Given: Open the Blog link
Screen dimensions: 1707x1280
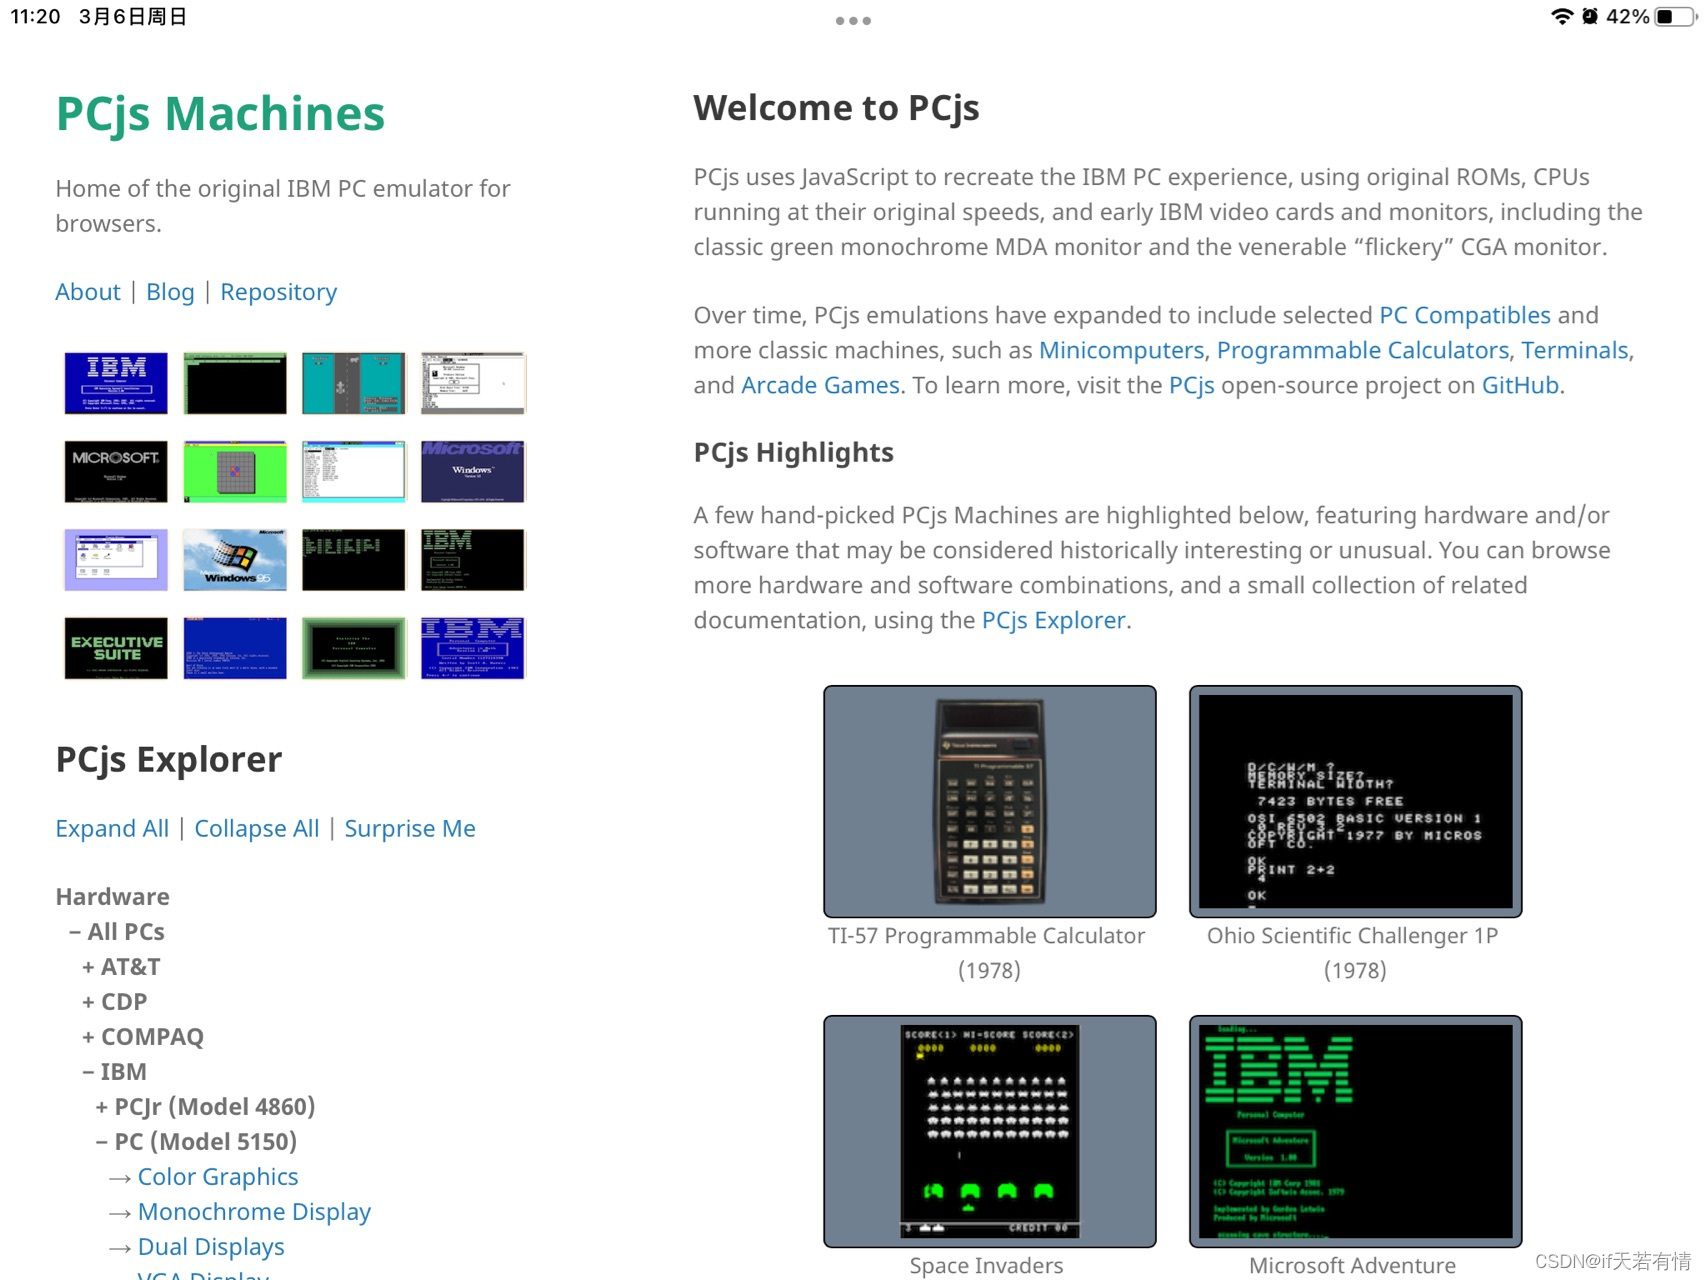Looking at the screenshot, I should pos(170,291).
